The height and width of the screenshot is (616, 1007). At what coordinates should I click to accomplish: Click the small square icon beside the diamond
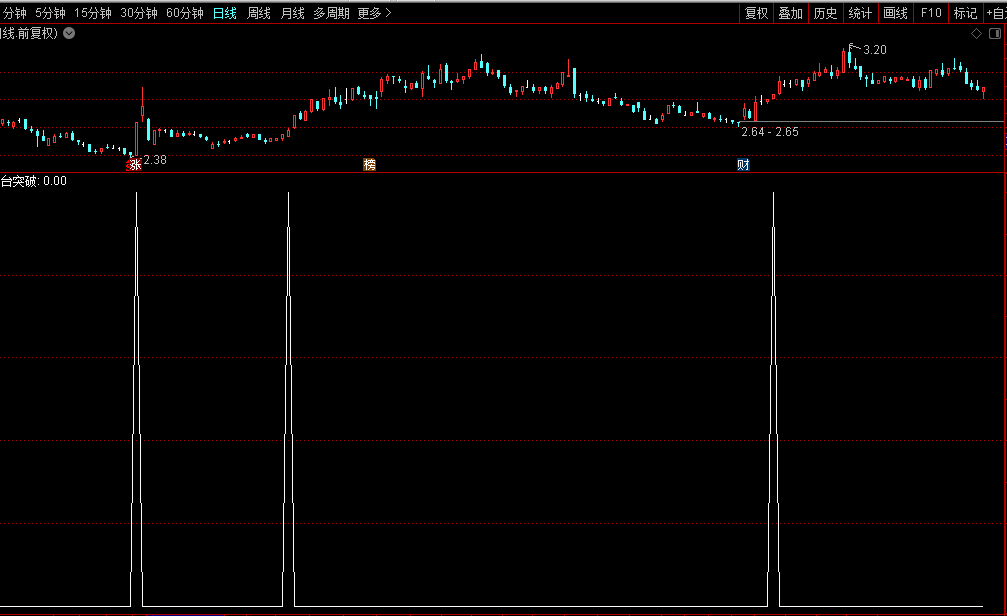click(995, 33)
